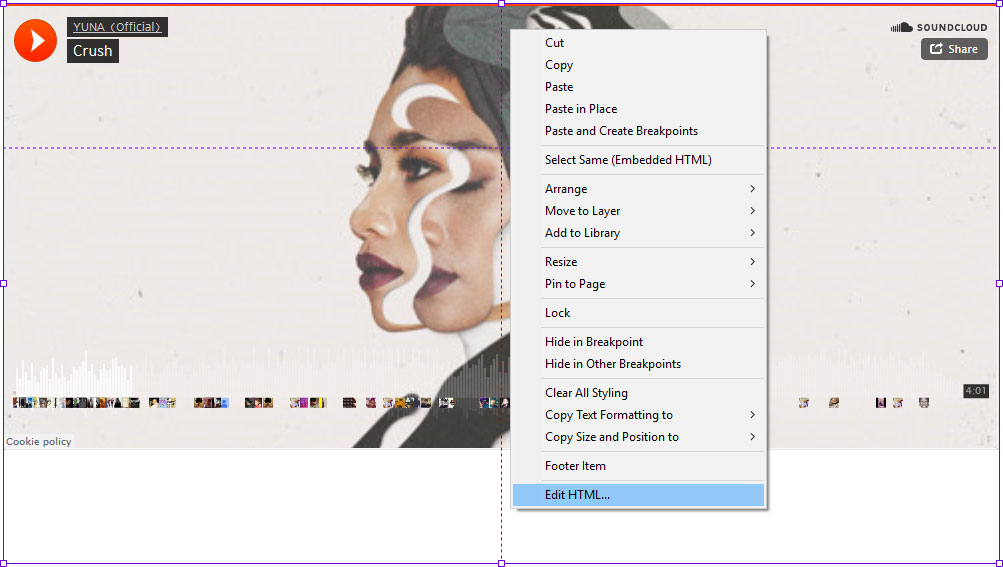The height and width of the screenshot is (567, 1003).
Task: Select Paste in Place
Action: pyautogui.click(x=638, y=109)
